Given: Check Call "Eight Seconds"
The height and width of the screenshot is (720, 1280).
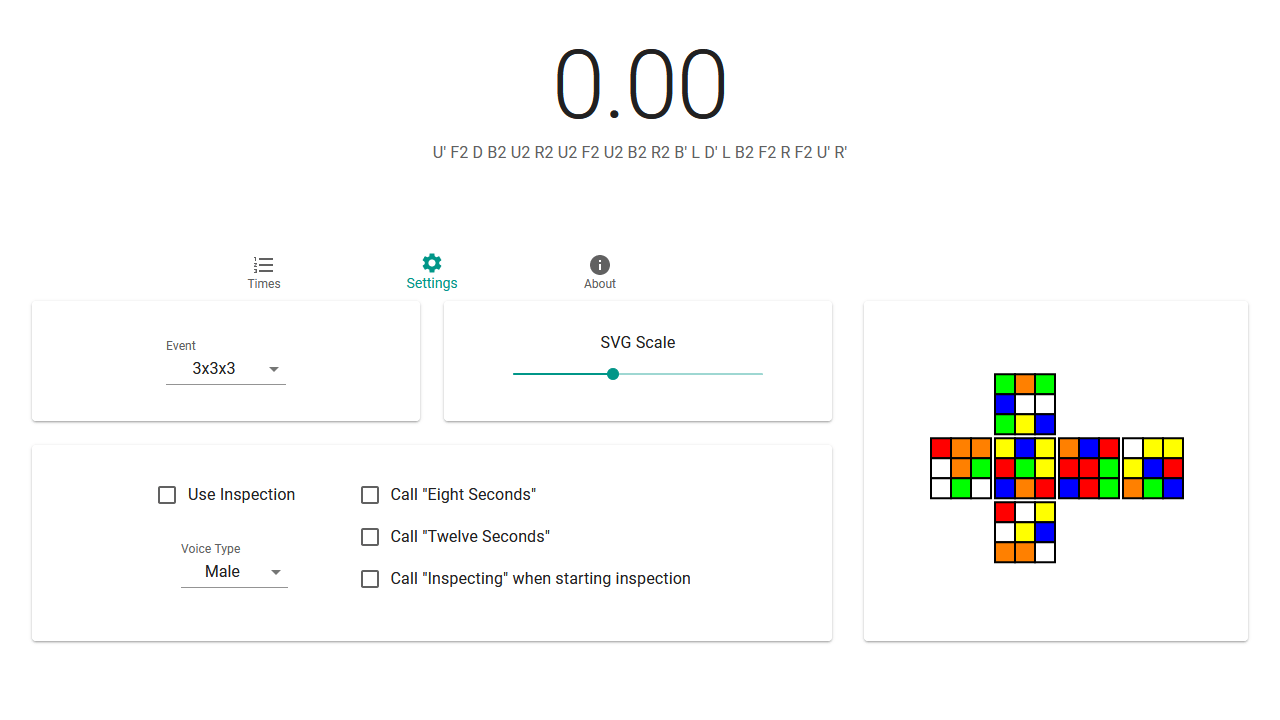Looking at the screenshot, I should coord(370,494).
